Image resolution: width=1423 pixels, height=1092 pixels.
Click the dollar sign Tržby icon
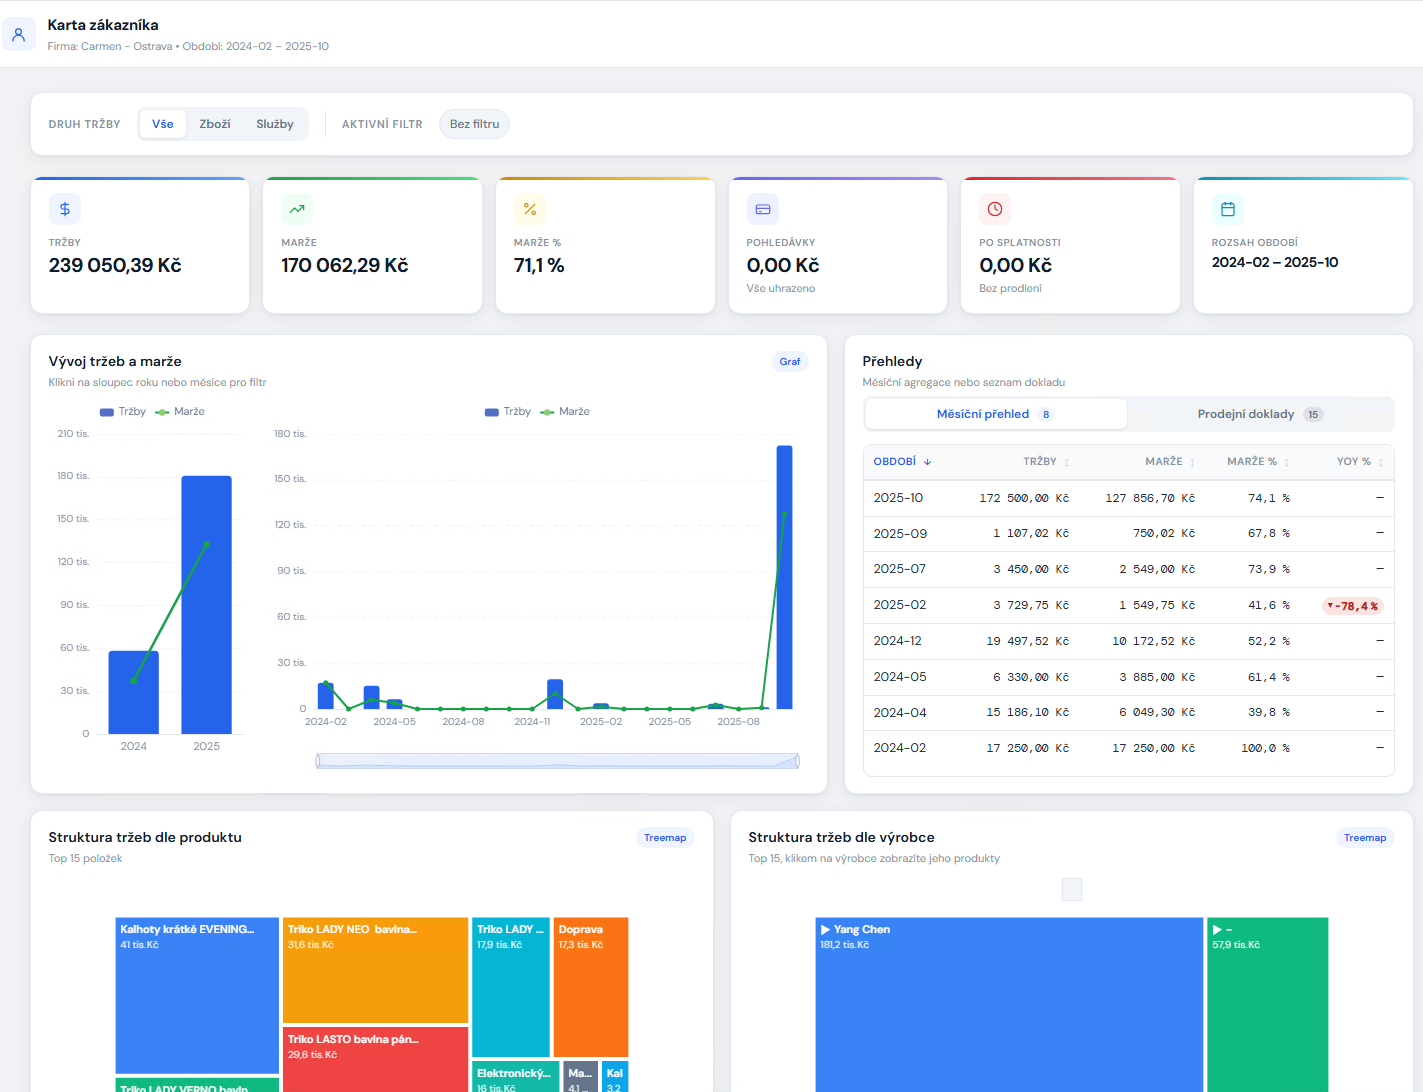pyautogui.click(x=65, y=209)
